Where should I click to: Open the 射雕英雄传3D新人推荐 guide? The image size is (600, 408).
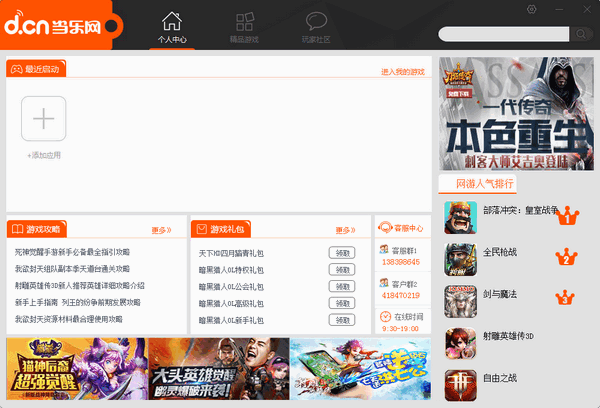coord(80,286)
